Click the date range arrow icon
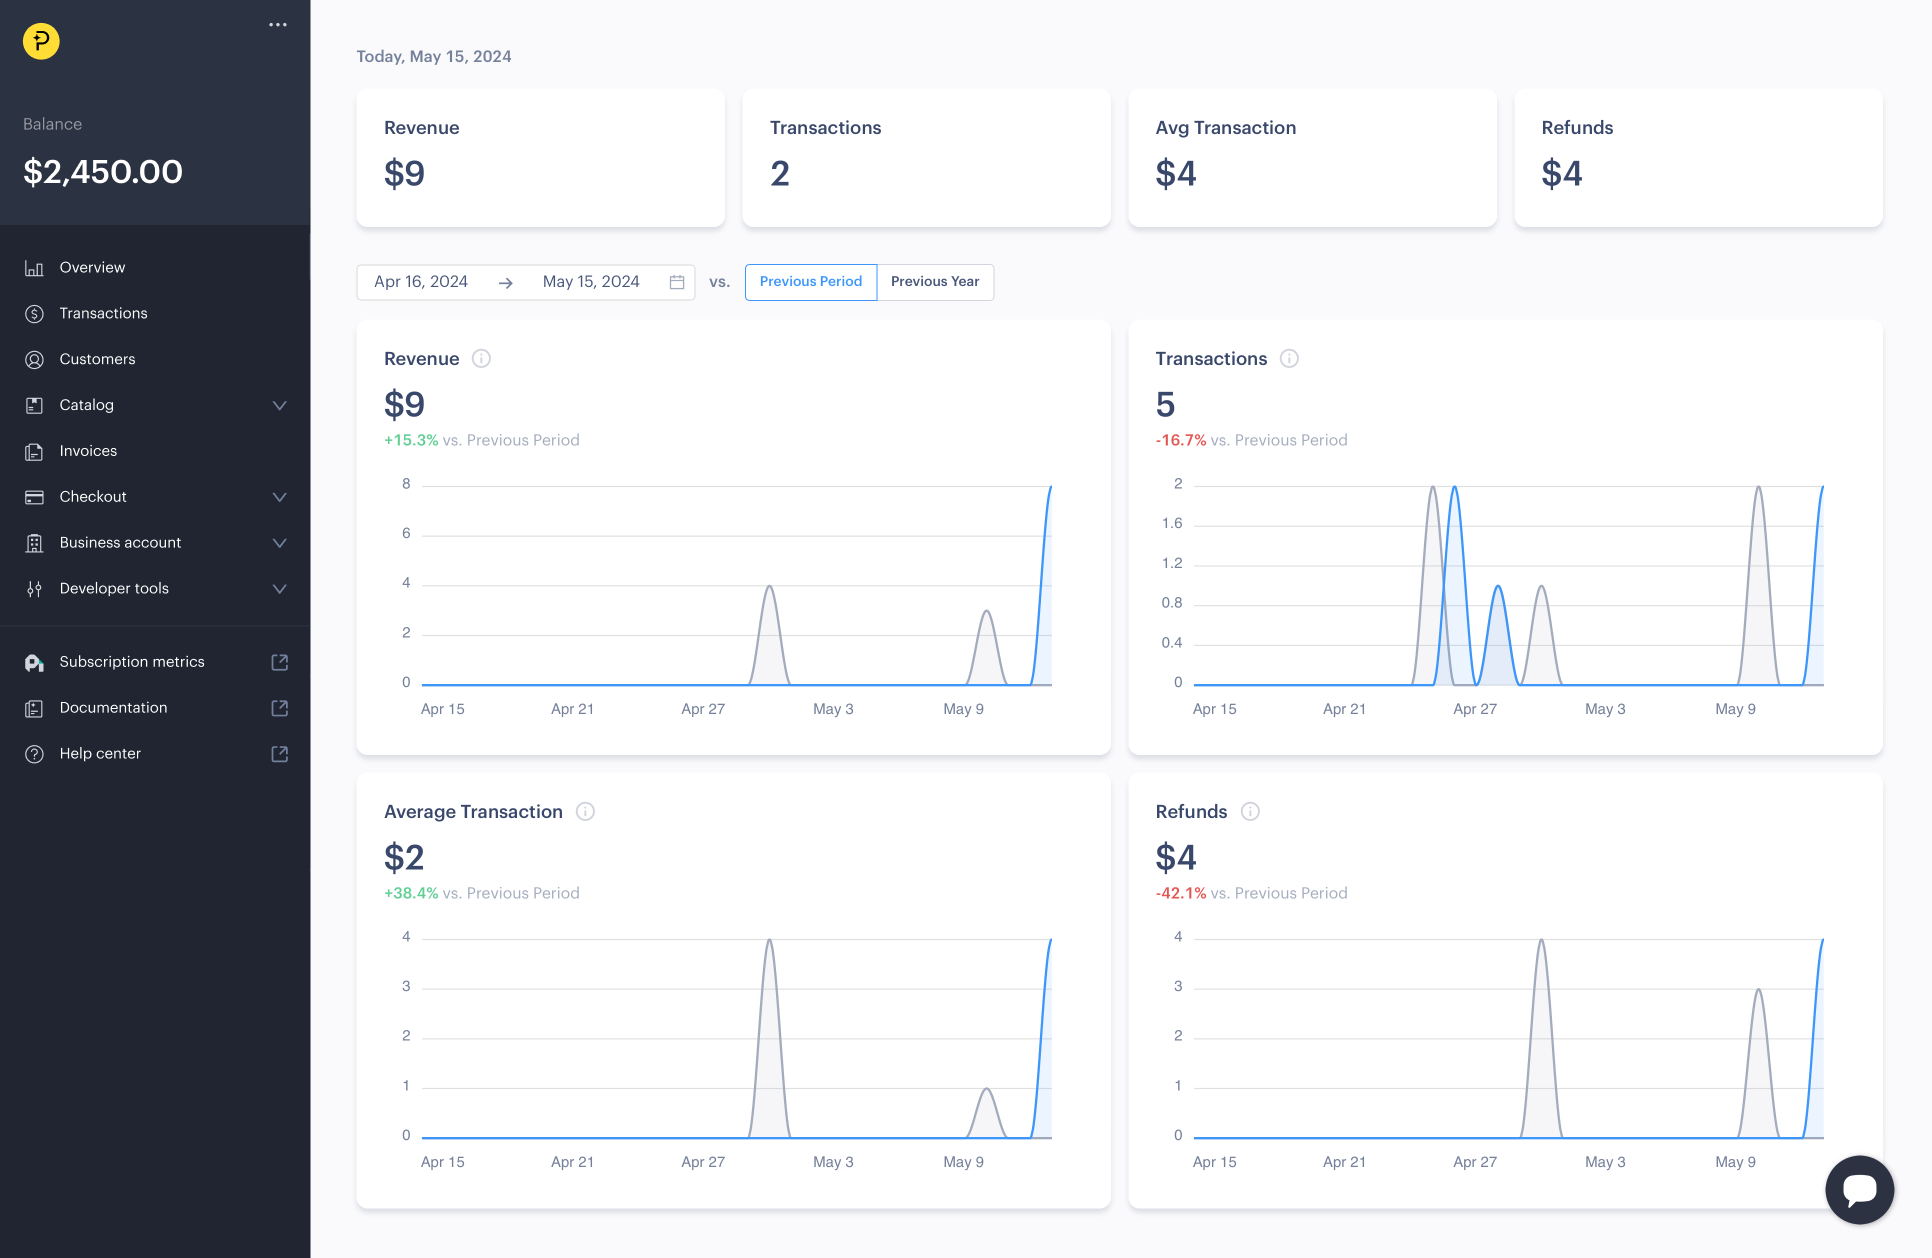This screenshot has height=1258, width=1932. 506,283
